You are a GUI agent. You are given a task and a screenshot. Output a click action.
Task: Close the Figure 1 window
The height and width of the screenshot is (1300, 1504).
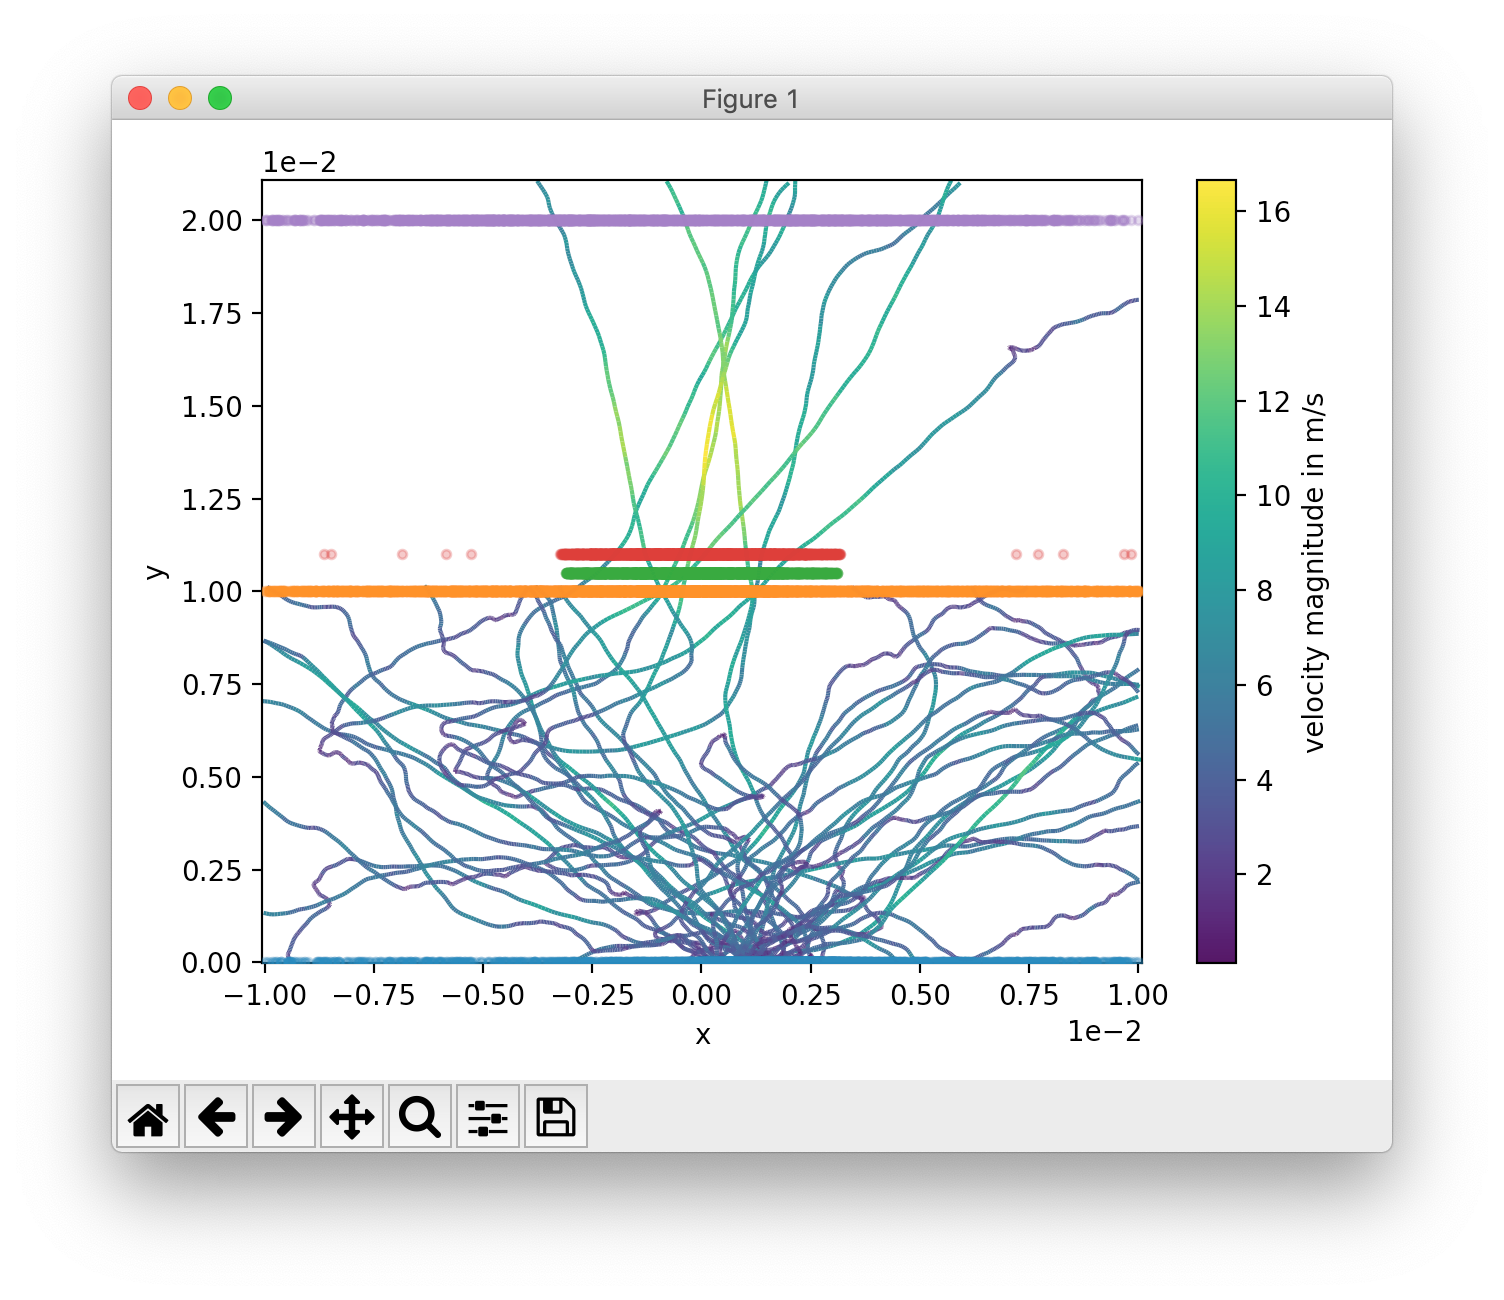(x=140, y=98)
